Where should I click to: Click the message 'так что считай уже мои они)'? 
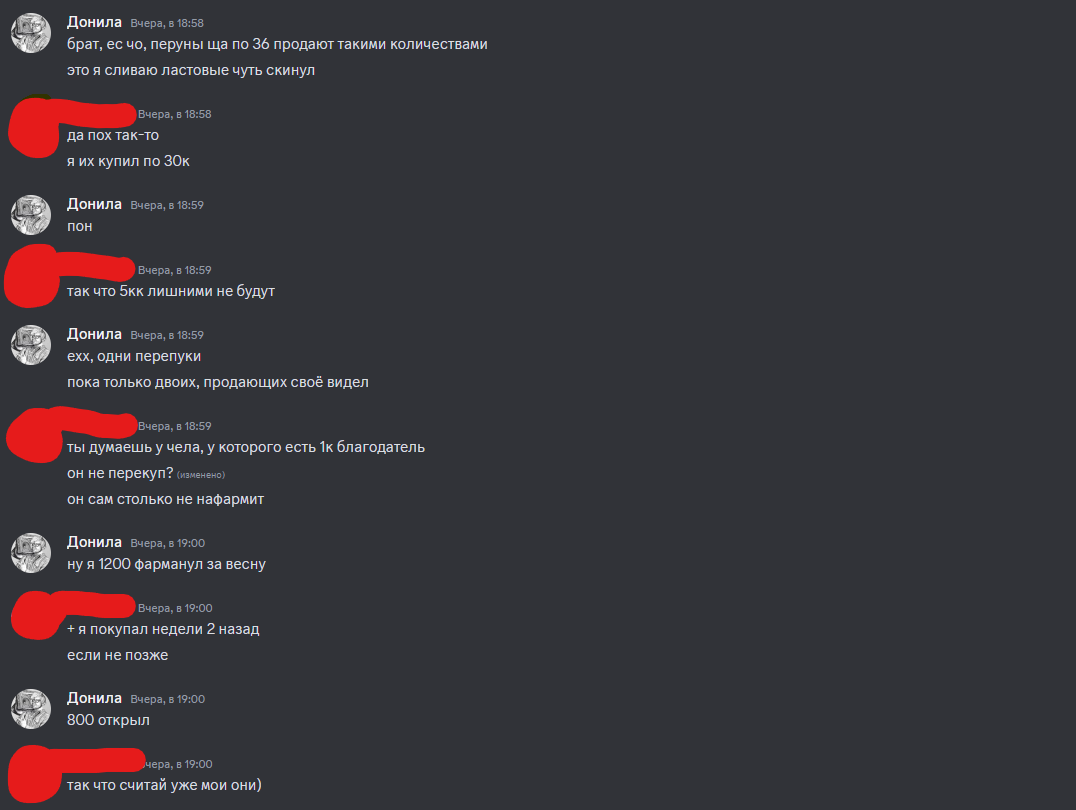click(x=164, y=785)
